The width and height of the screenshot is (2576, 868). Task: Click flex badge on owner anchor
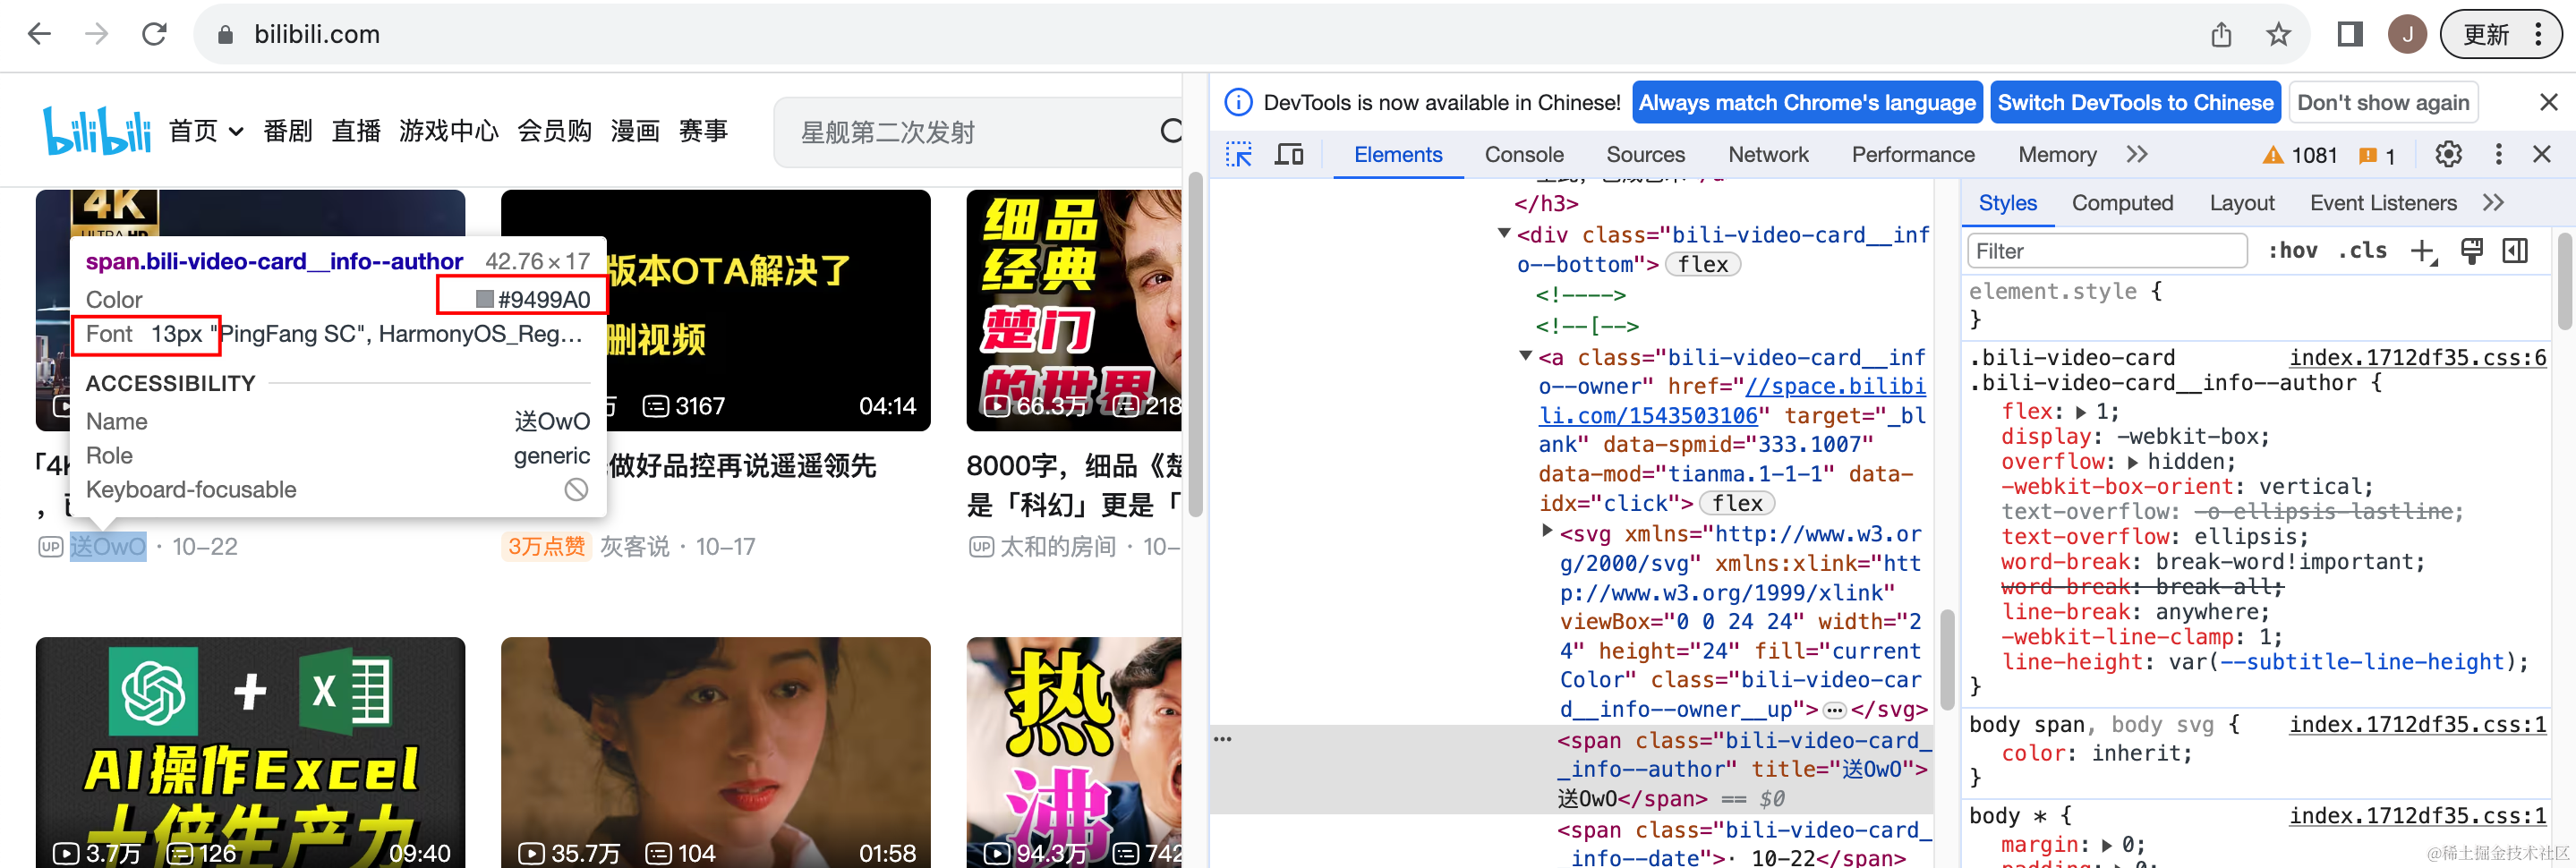1737,503
